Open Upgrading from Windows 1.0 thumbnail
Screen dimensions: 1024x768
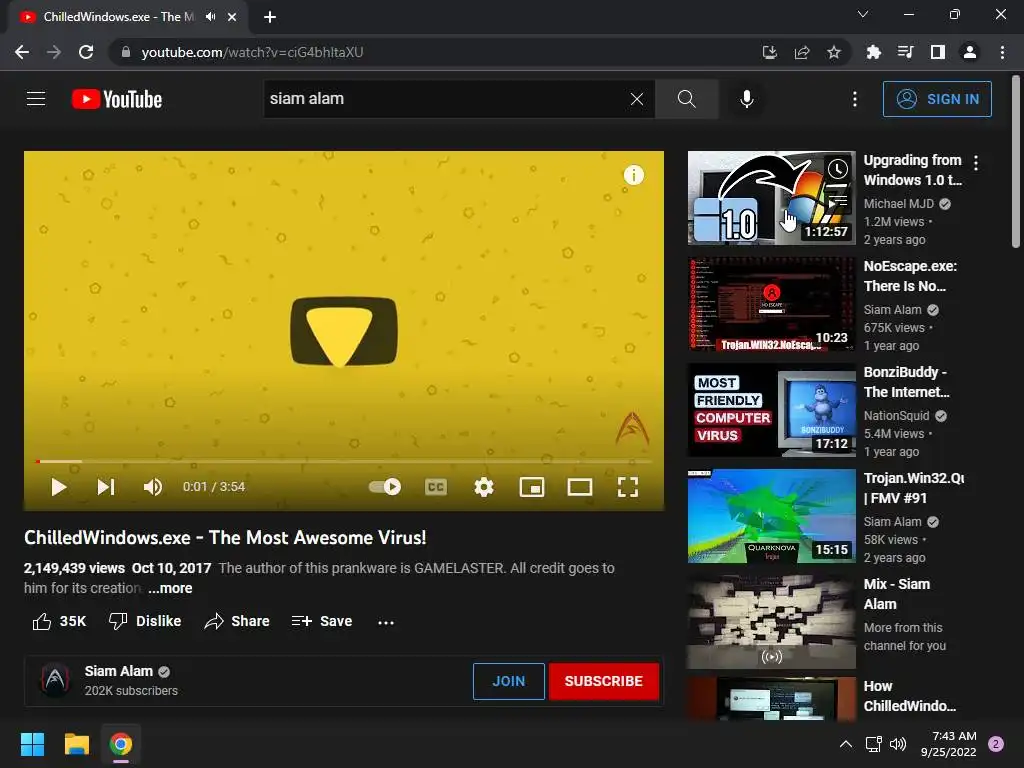click(771, 198)
